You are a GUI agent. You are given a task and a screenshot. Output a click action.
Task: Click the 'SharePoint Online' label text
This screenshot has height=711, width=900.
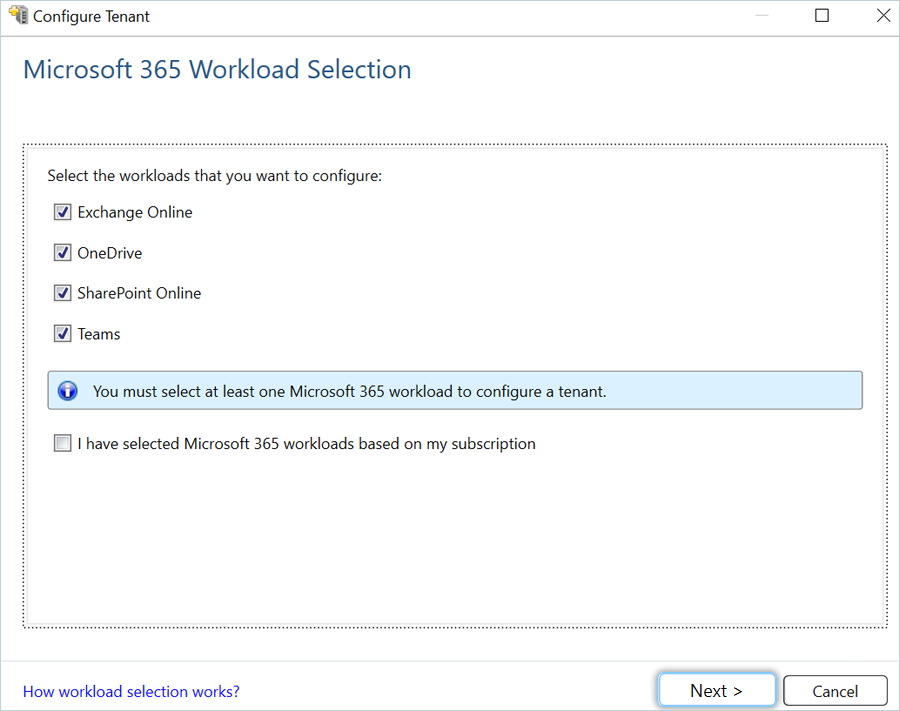[139, 293]
